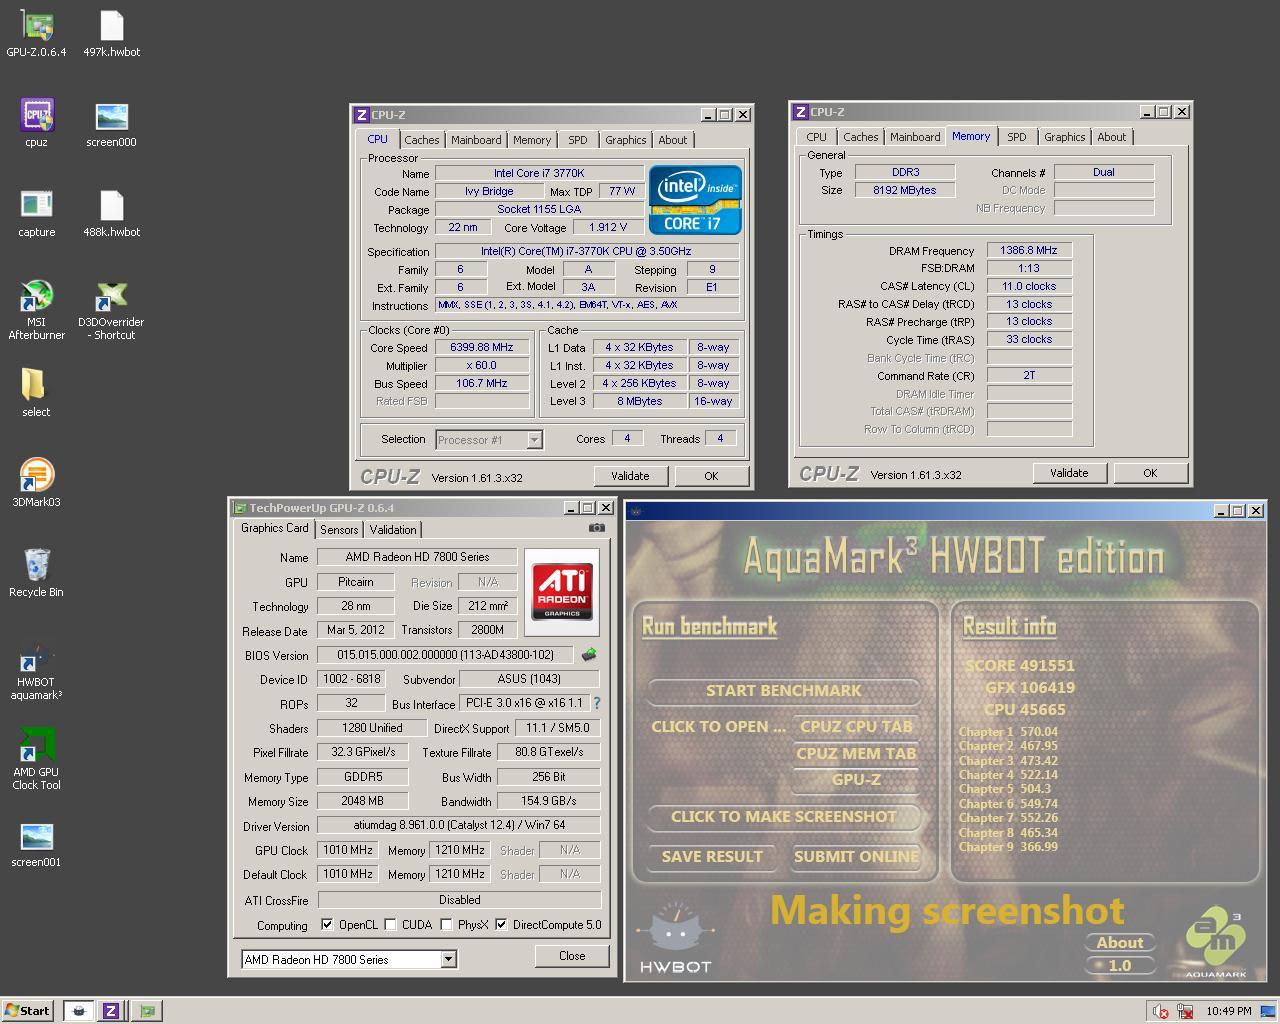
Task: Switch to the Sensors tab in GPU-Z
Action: [x=339, y=530]
